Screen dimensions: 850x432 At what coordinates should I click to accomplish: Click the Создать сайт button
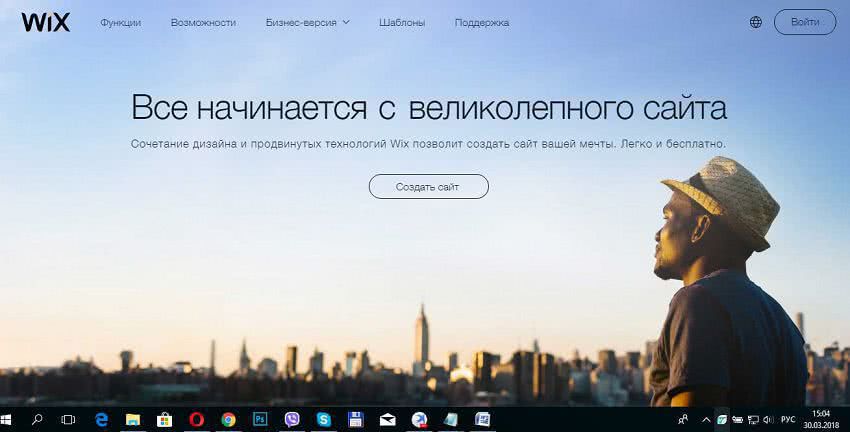point(428,187)
